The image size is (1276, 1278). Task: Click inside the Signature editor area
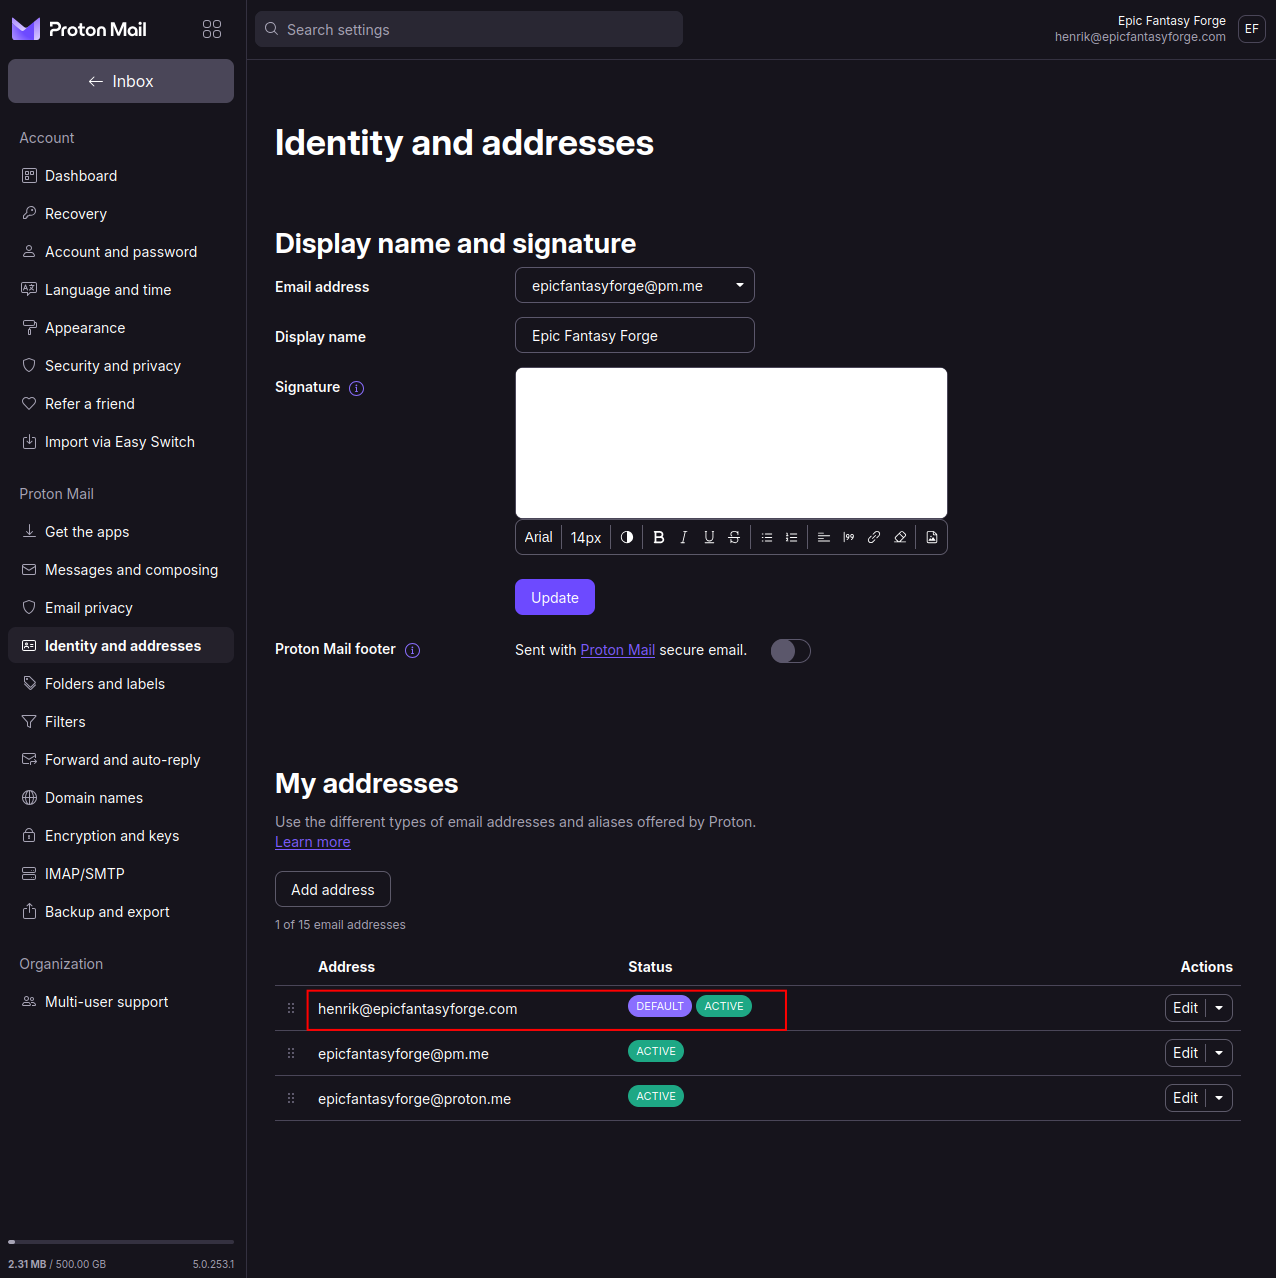[731, 442]
